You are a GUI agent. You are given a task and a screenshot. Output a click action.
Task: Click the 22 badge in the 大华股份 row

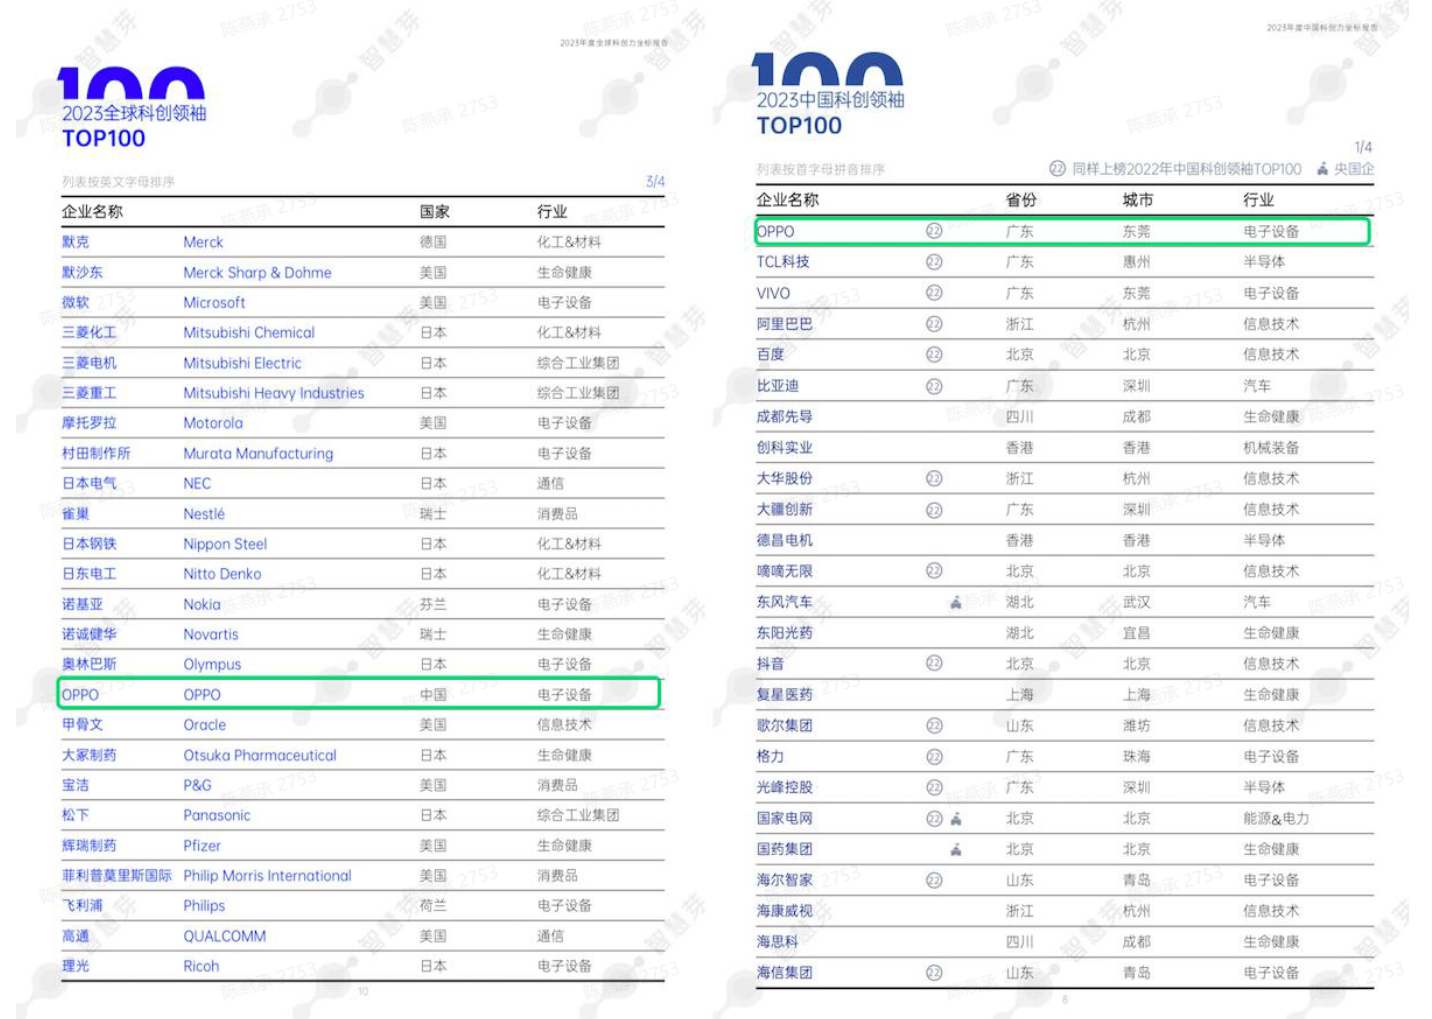934,479
